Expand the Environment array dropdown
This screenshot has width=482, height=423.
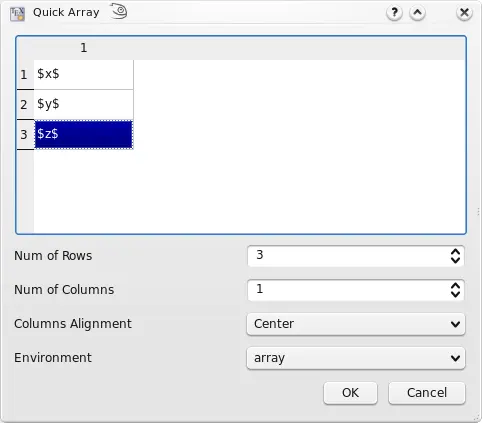[x=356, y=358]
